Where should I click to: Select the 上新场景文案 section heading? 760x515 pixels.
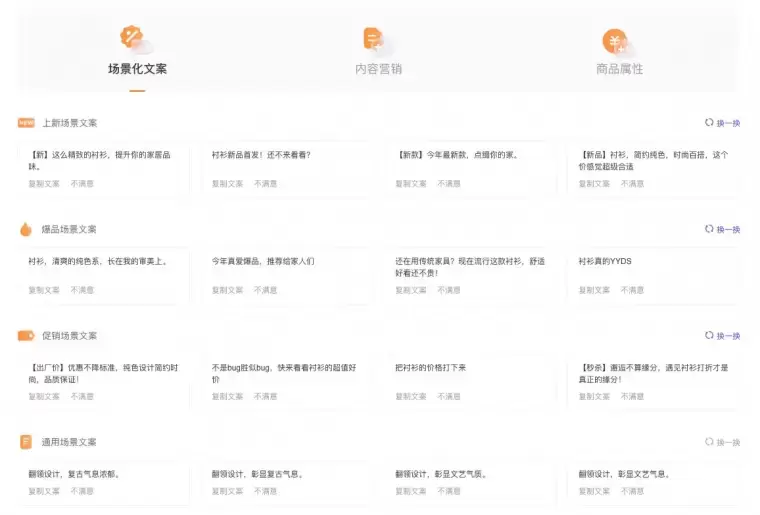coord(70,123)
